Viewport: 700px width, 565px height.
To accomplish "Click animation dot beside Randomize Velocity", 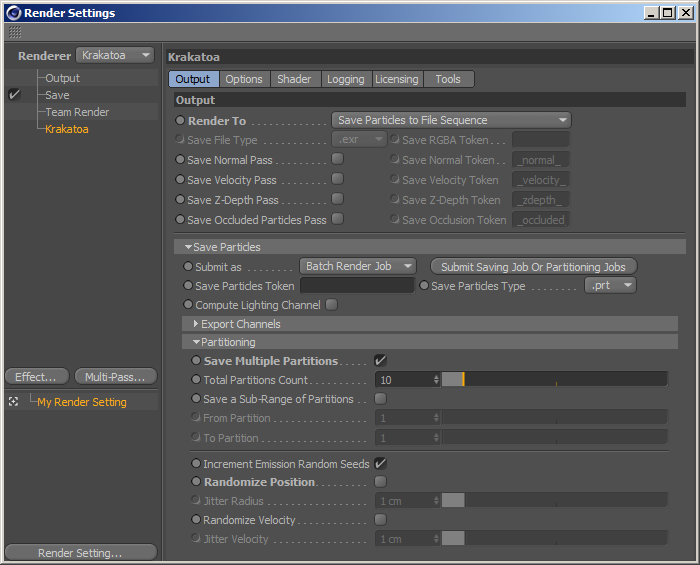I will tap(196, 519).
